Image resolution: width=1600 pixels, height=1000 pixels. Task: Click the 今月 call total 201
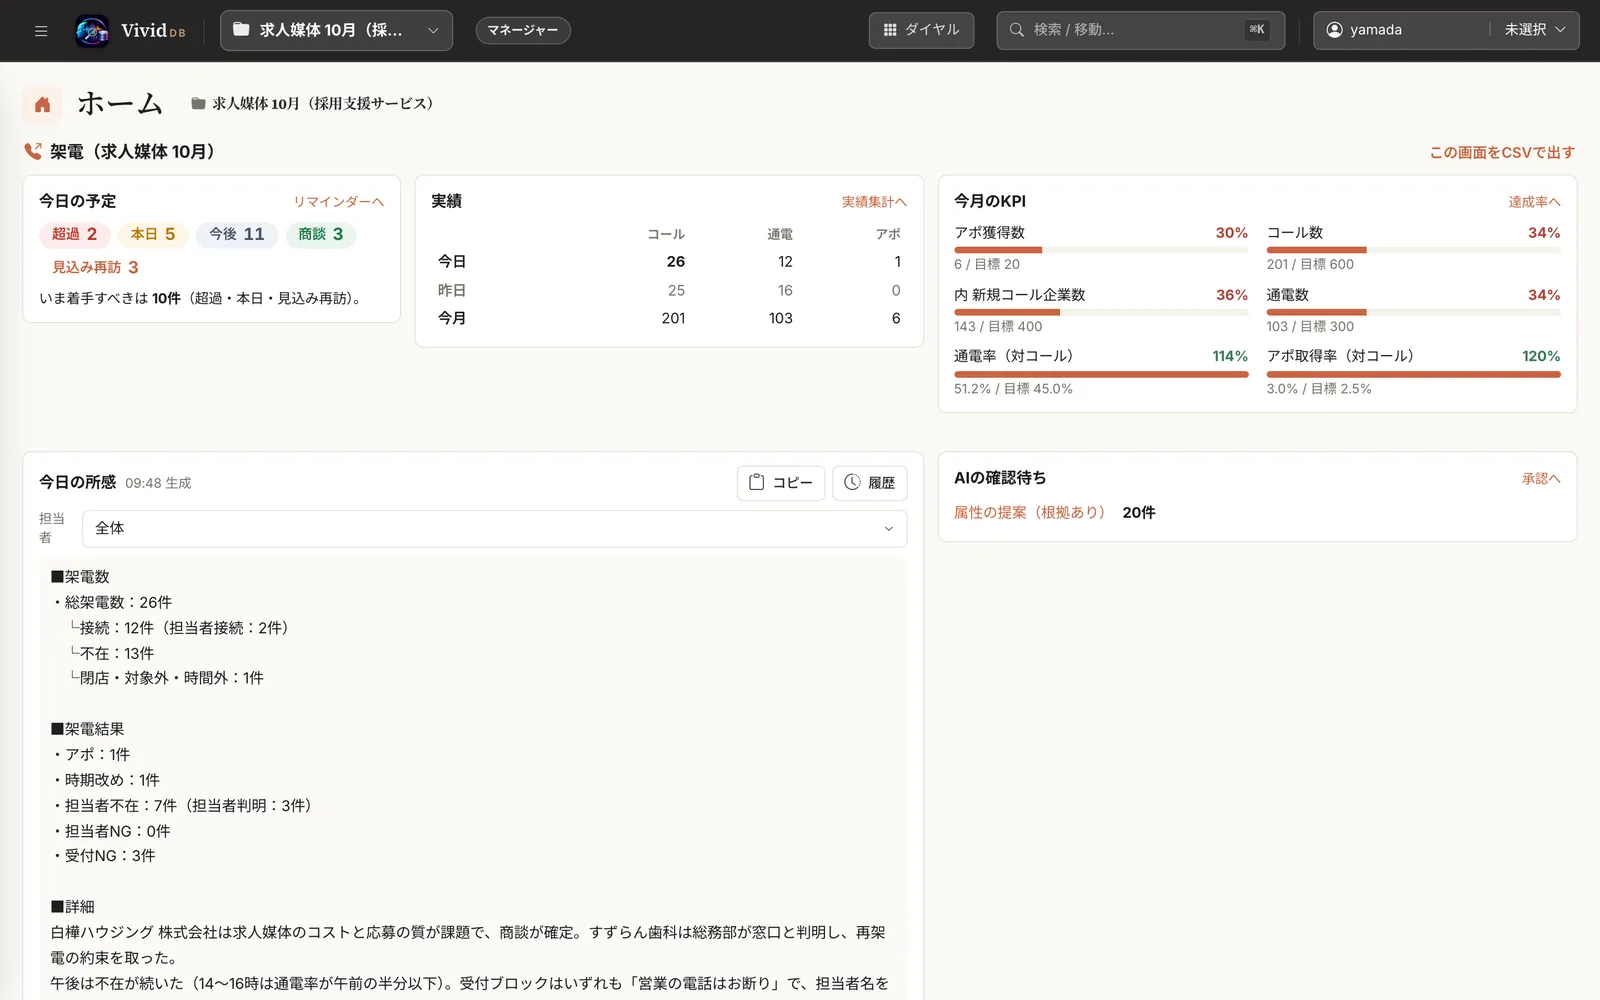coord(673,319)
